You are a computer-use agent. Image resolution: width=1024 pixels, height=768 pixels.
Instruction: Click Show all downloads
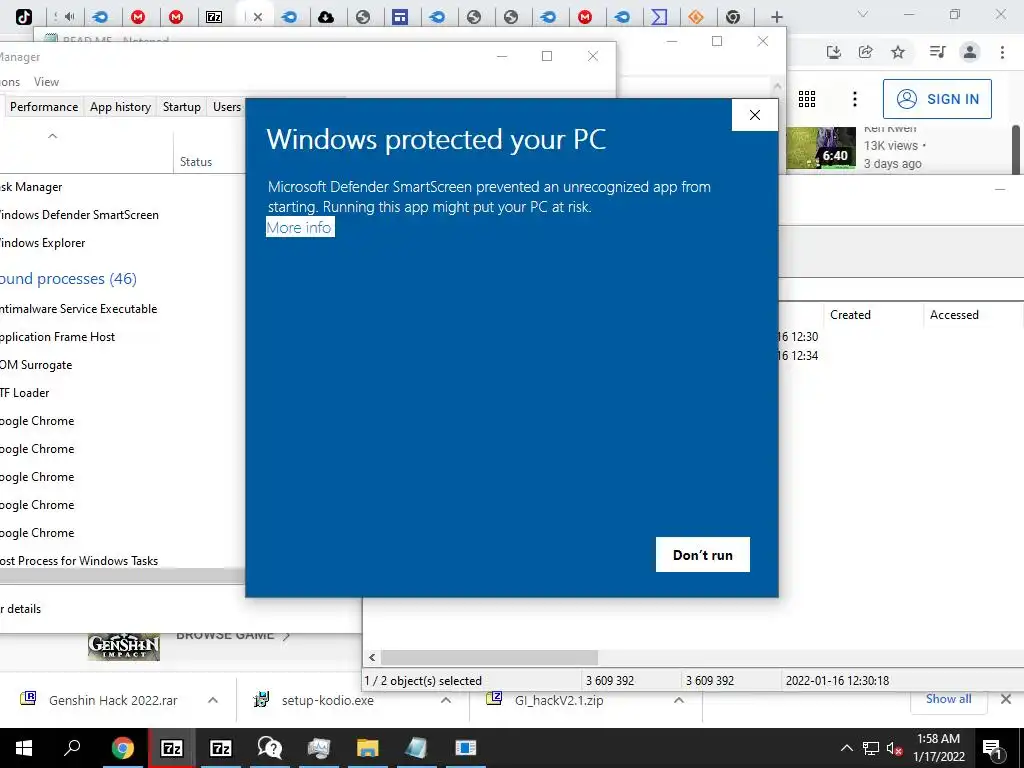pos(948,699)
